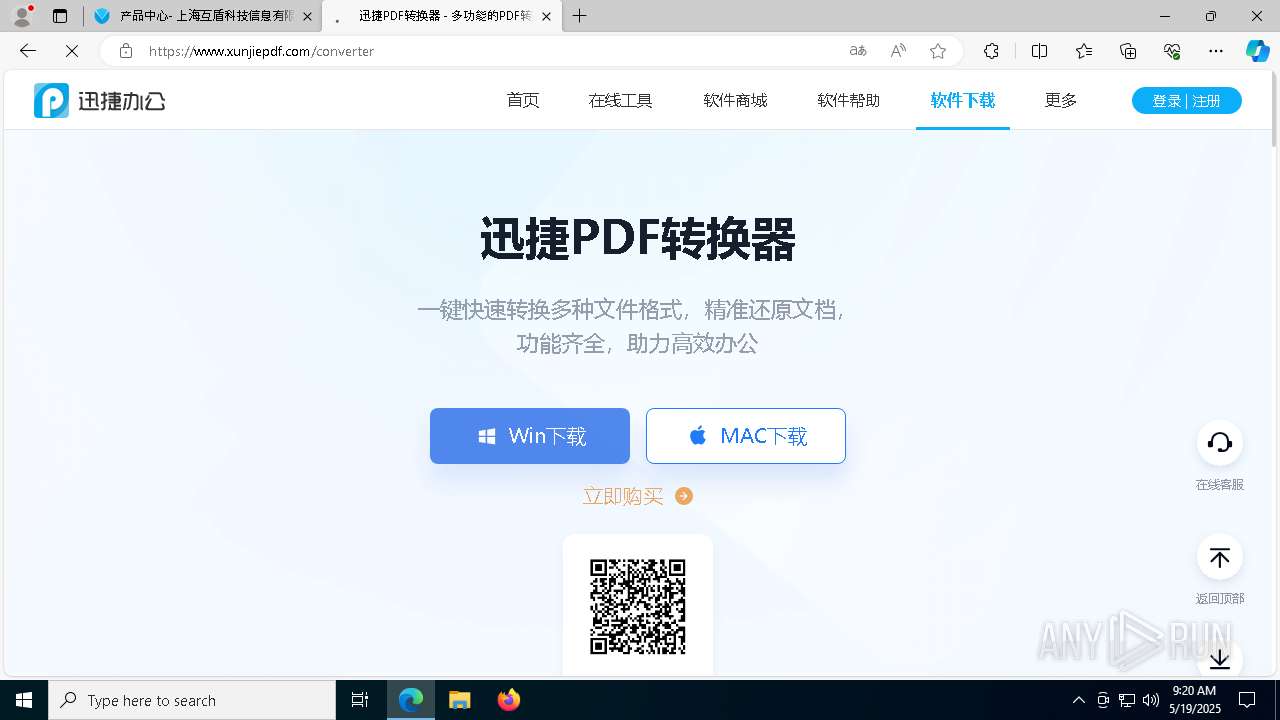Open the Extensions puzzle icon
Viewport: 1280px width, 720px height.
tap(991, 51)
